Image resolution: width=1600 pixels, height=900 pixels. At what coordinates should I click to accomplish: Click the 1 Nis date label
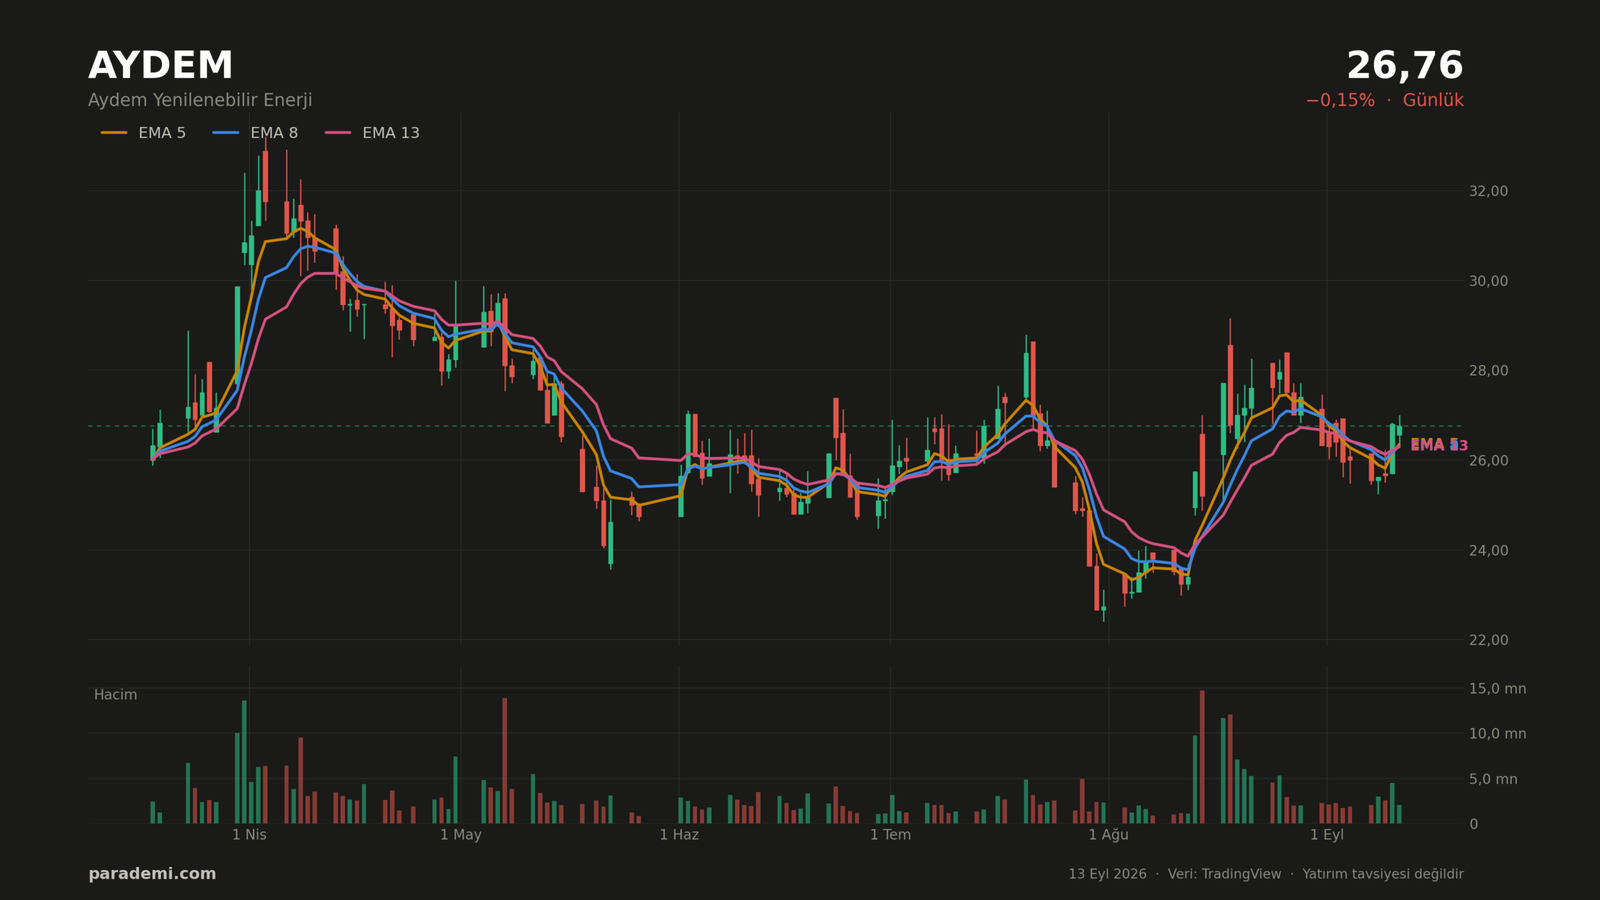tap(249, 835)
